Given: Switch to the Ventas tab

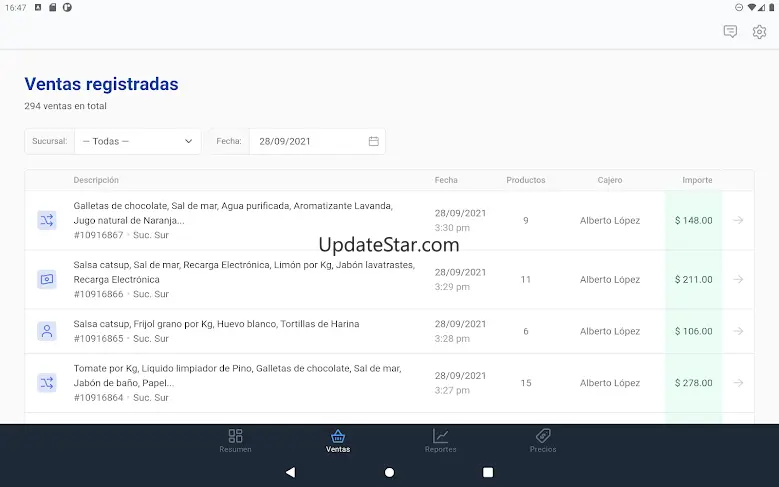Looking at the screenshot, I should (338, 441).
